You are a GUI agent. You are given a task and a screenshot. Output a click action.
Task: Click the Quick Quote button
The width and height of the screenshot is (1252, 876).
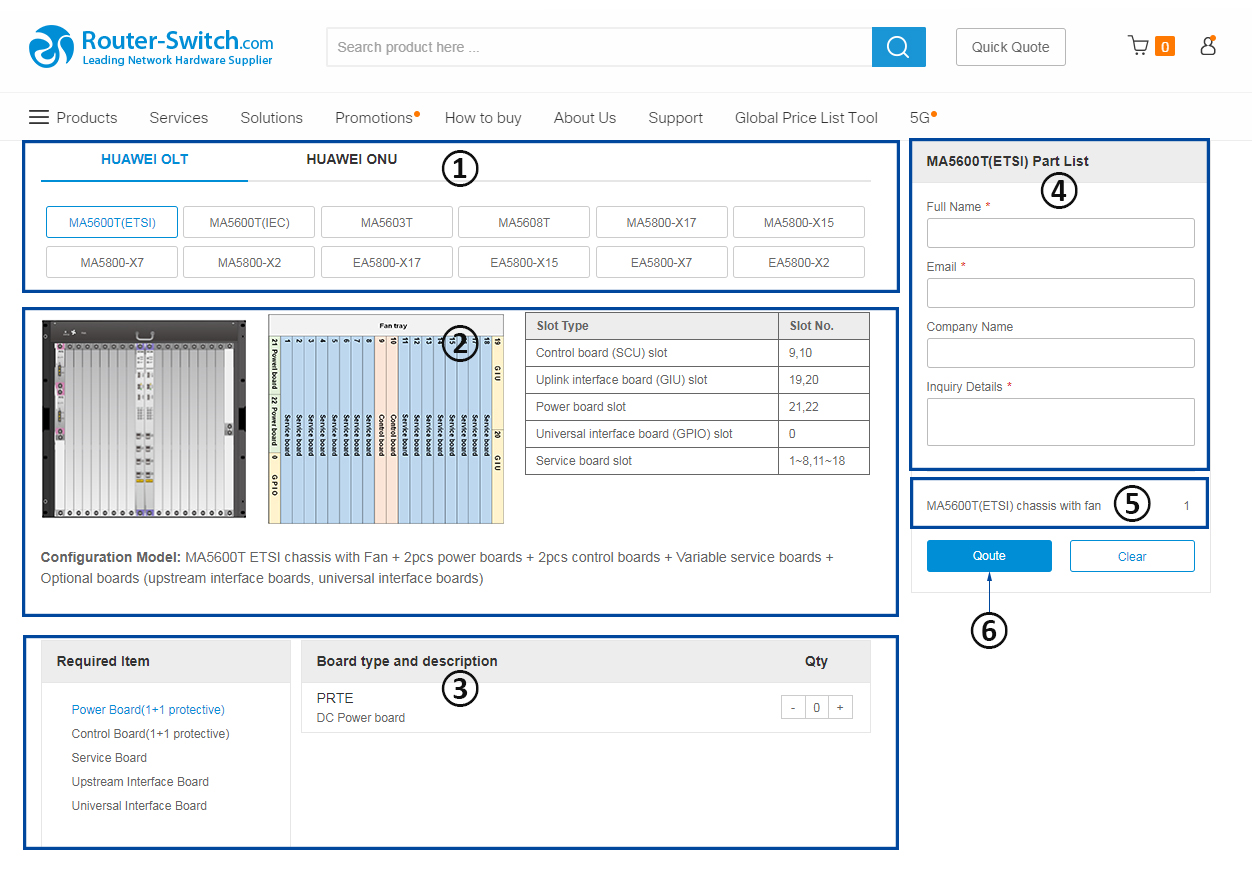click(x=1011, y=47)
